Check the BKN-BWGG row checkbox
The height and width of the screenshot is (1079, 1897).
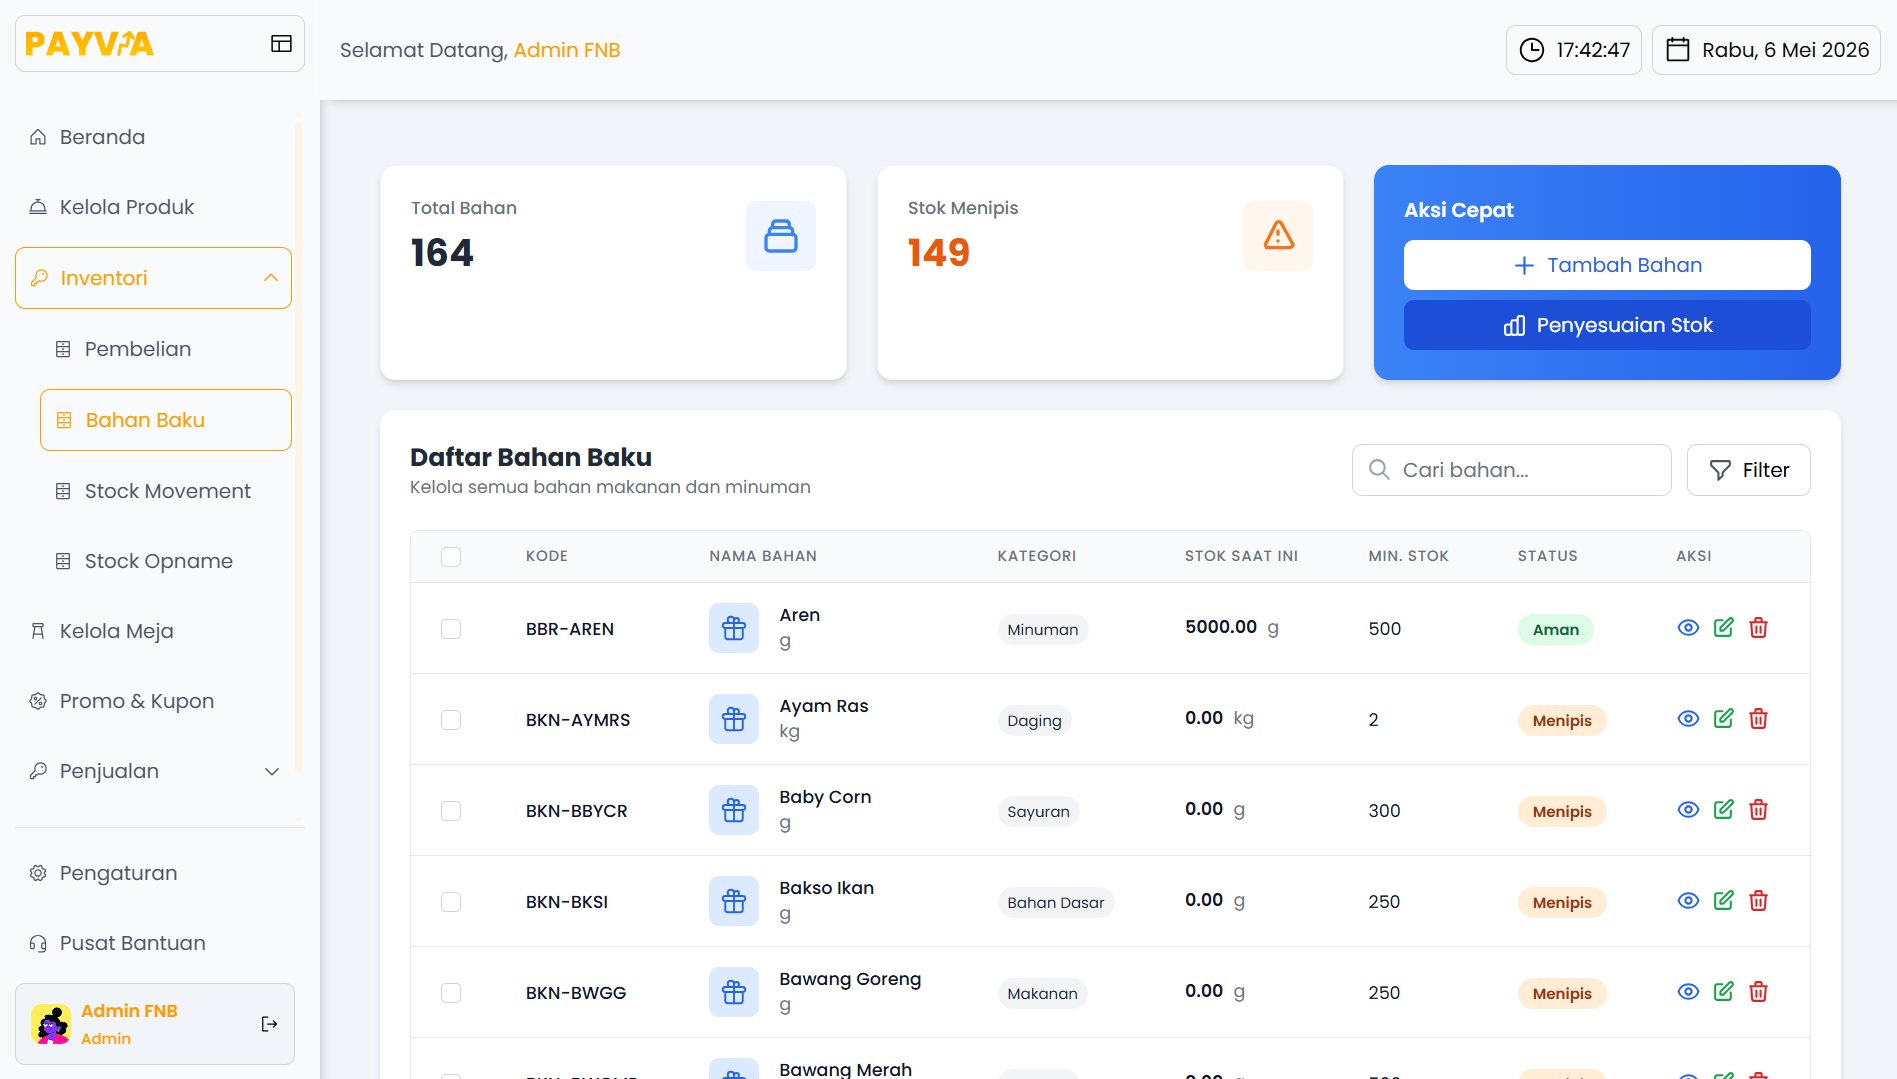click(x=451, y=993)
